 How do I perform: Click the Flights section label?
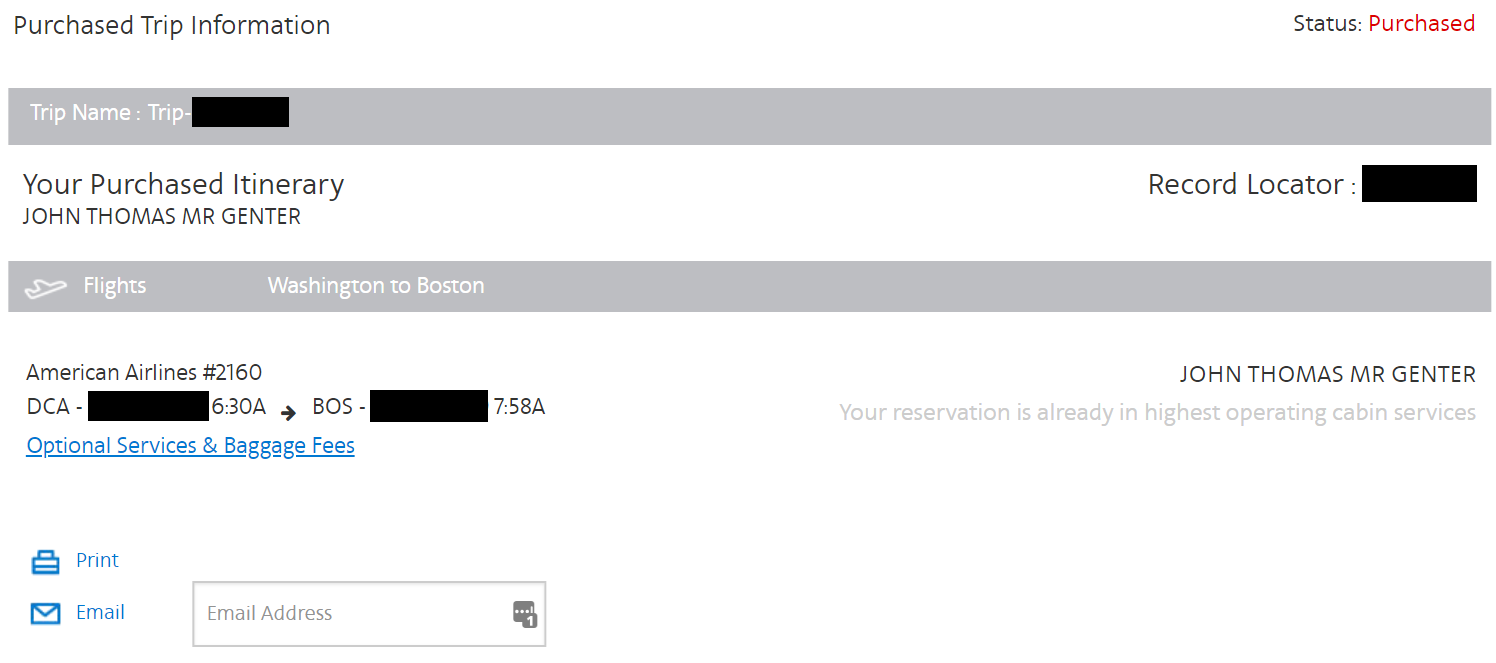pyautogui.click(x=114, y=286)
